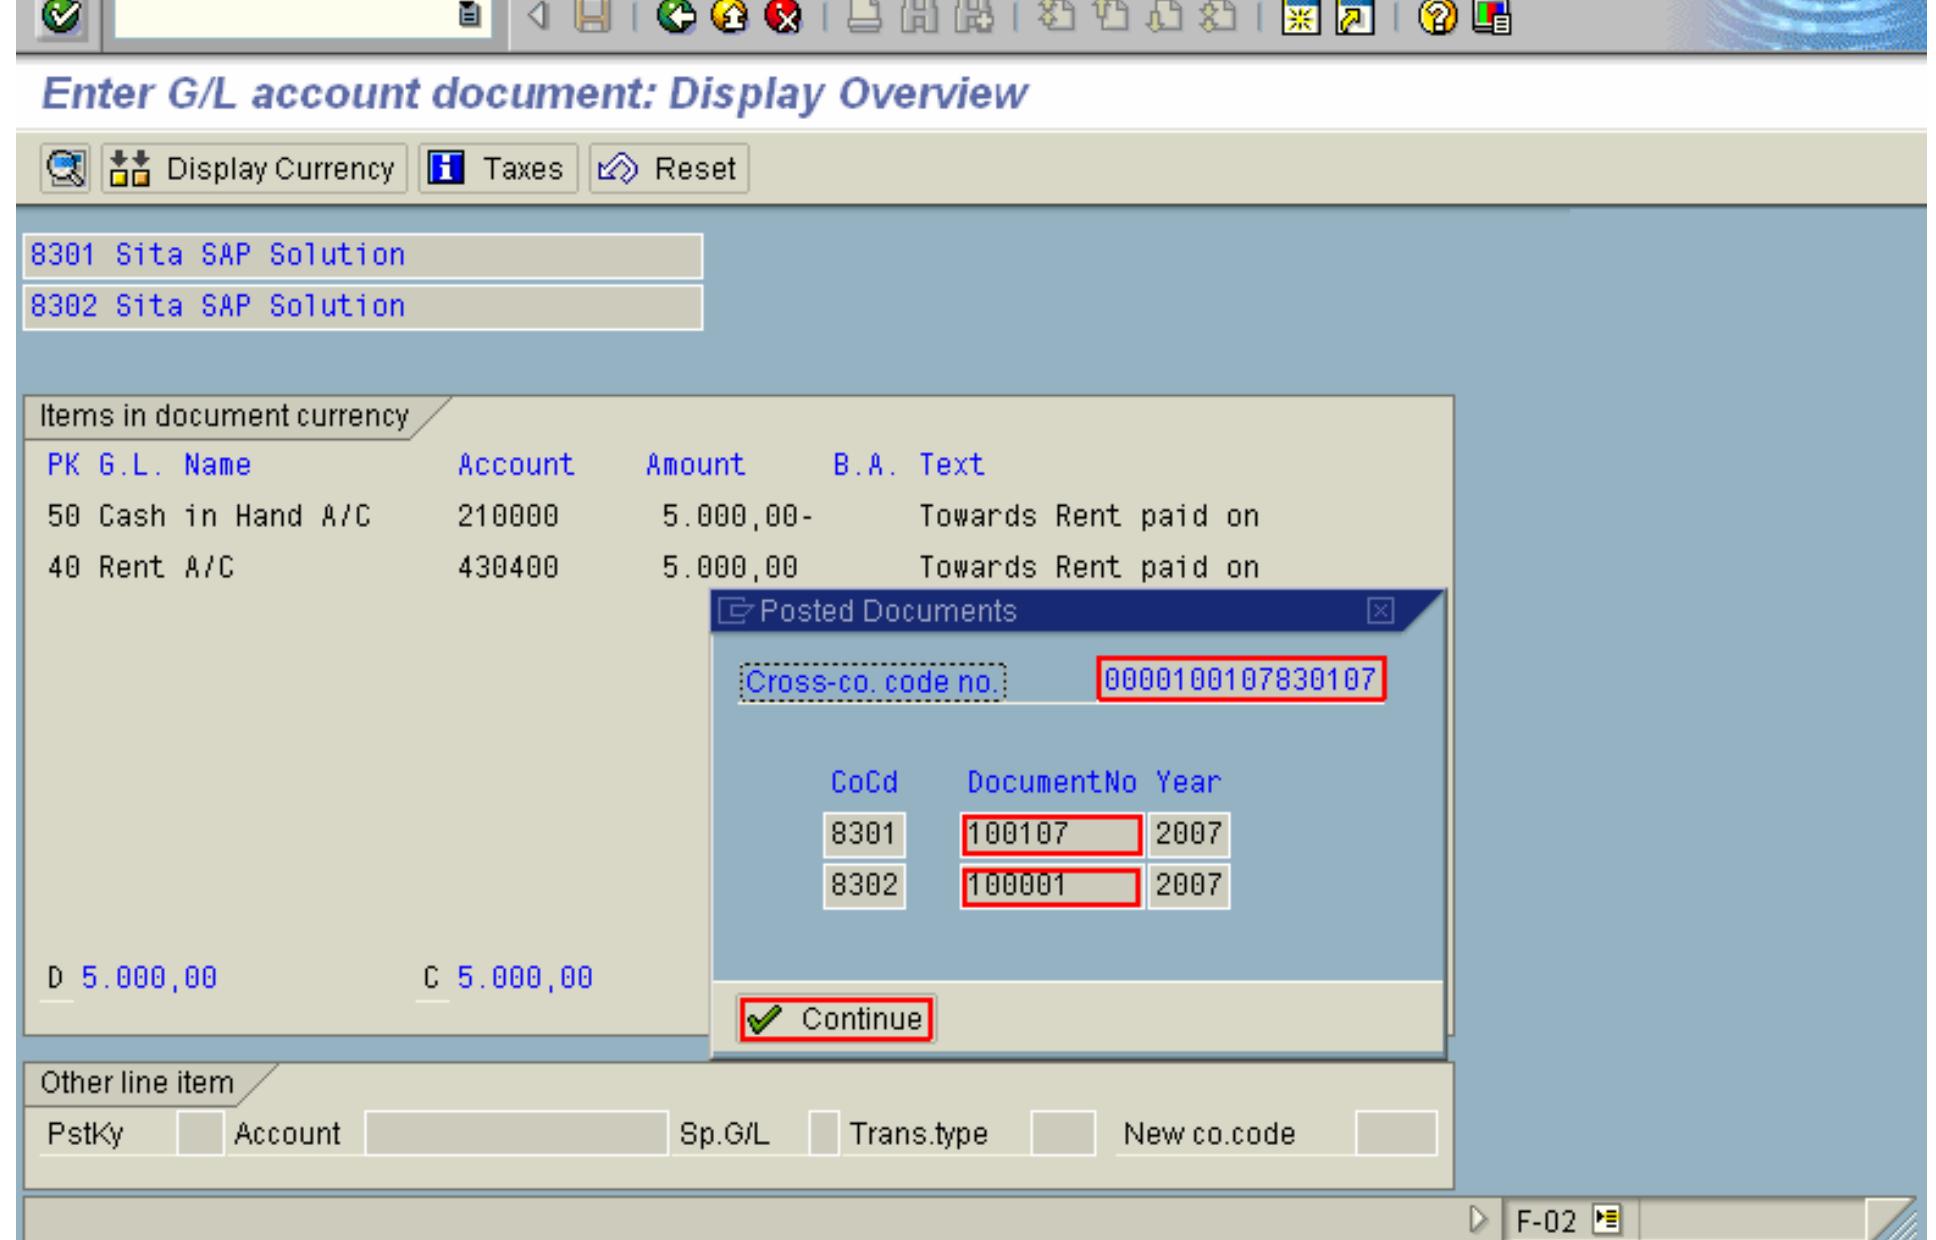
Task: Exit using the yellow up-arrow icon
Action: pos(731,17)
